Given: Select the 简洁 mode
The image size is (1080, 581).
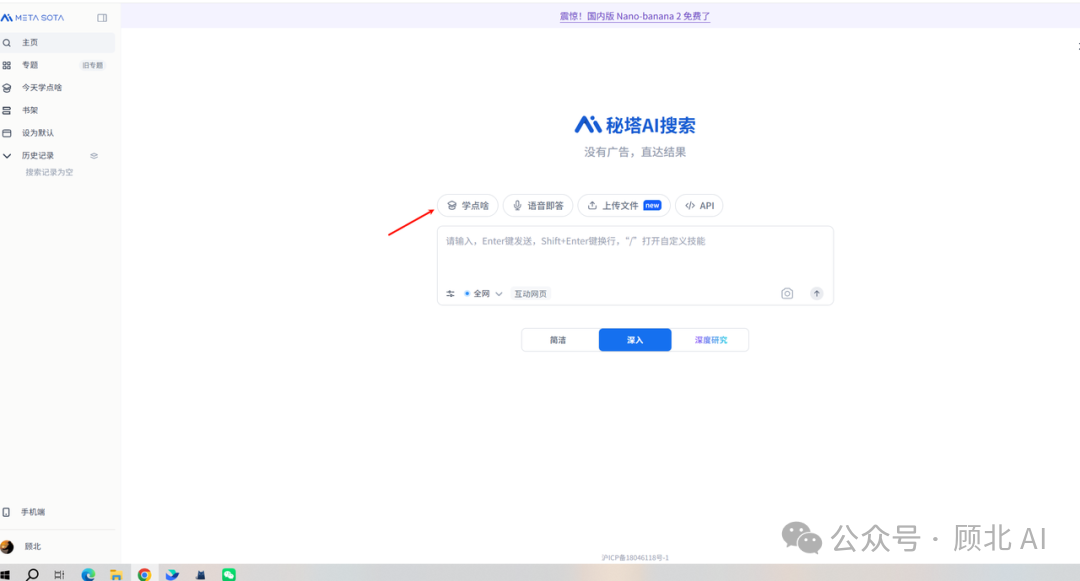Looking at the screenshot, I should pos(559,340).
